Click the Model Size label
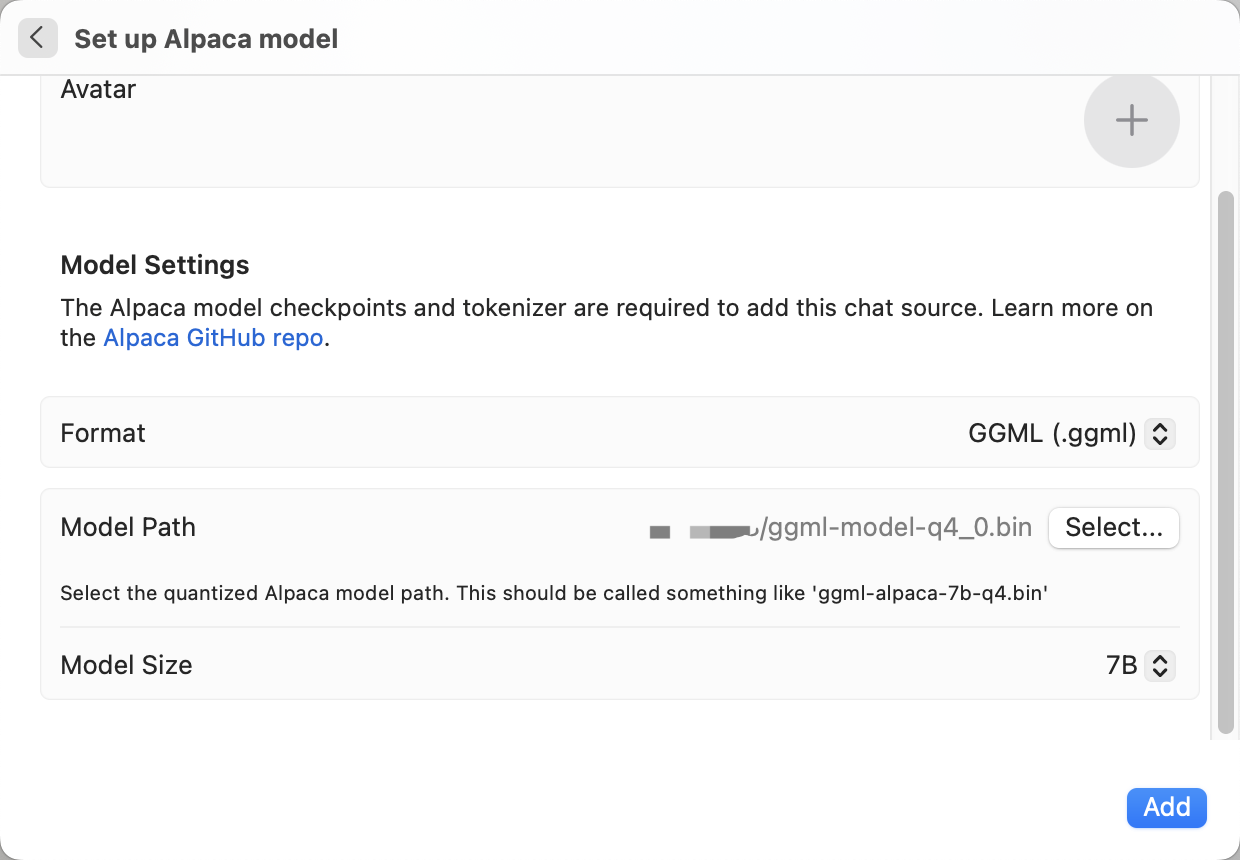1240x860 pixels. point(126,665)
